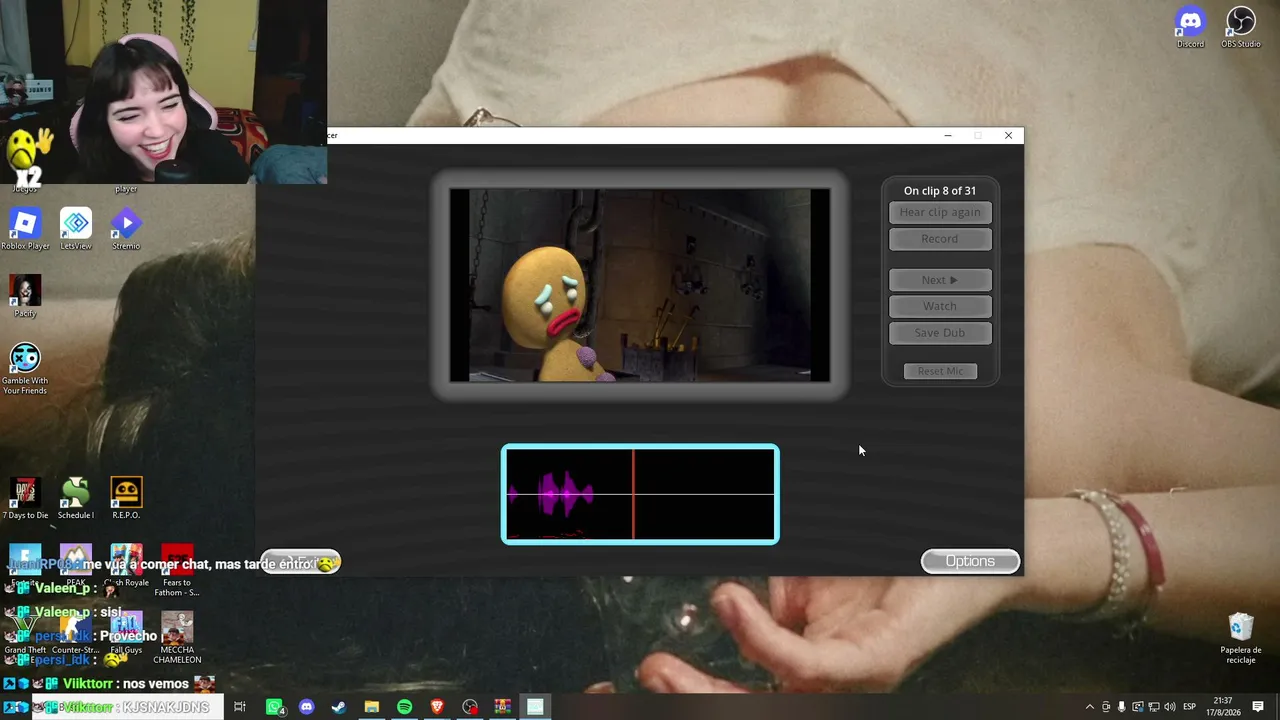
Task: Click the Hear clip again button
Action: [x=940, y=212]
